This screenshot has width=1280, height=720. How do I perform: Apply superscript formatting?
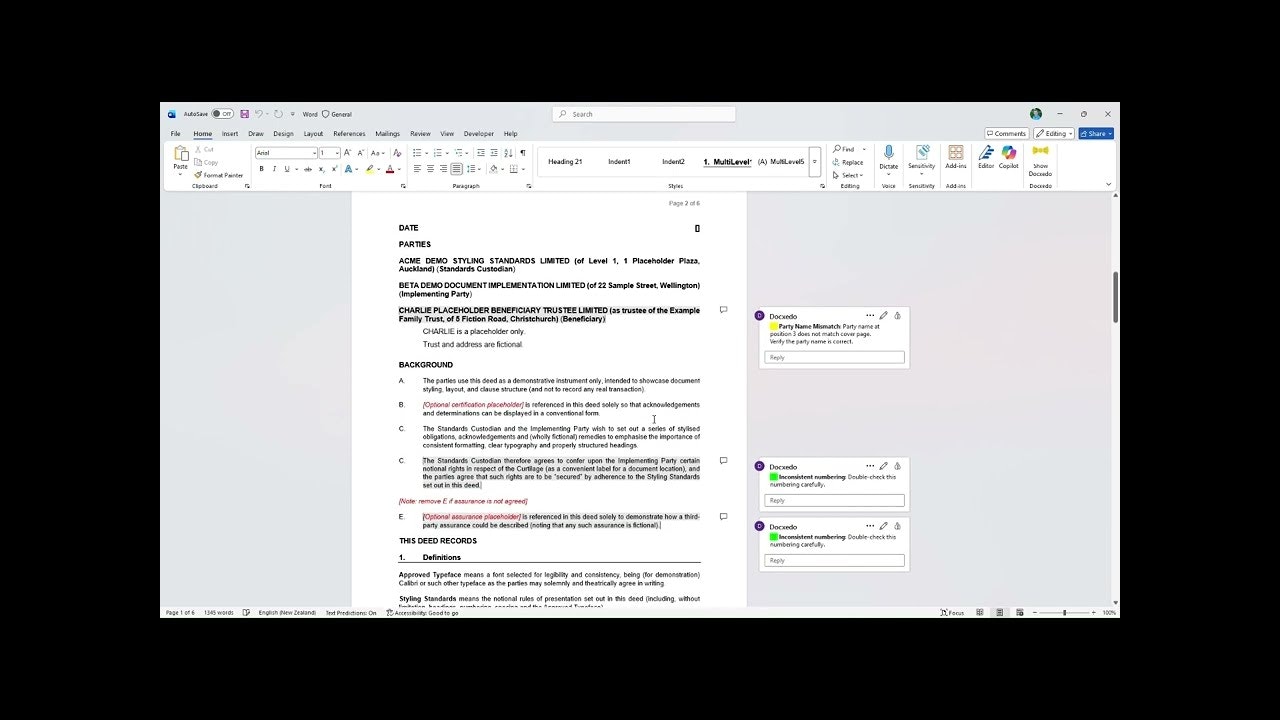[334, 169]
